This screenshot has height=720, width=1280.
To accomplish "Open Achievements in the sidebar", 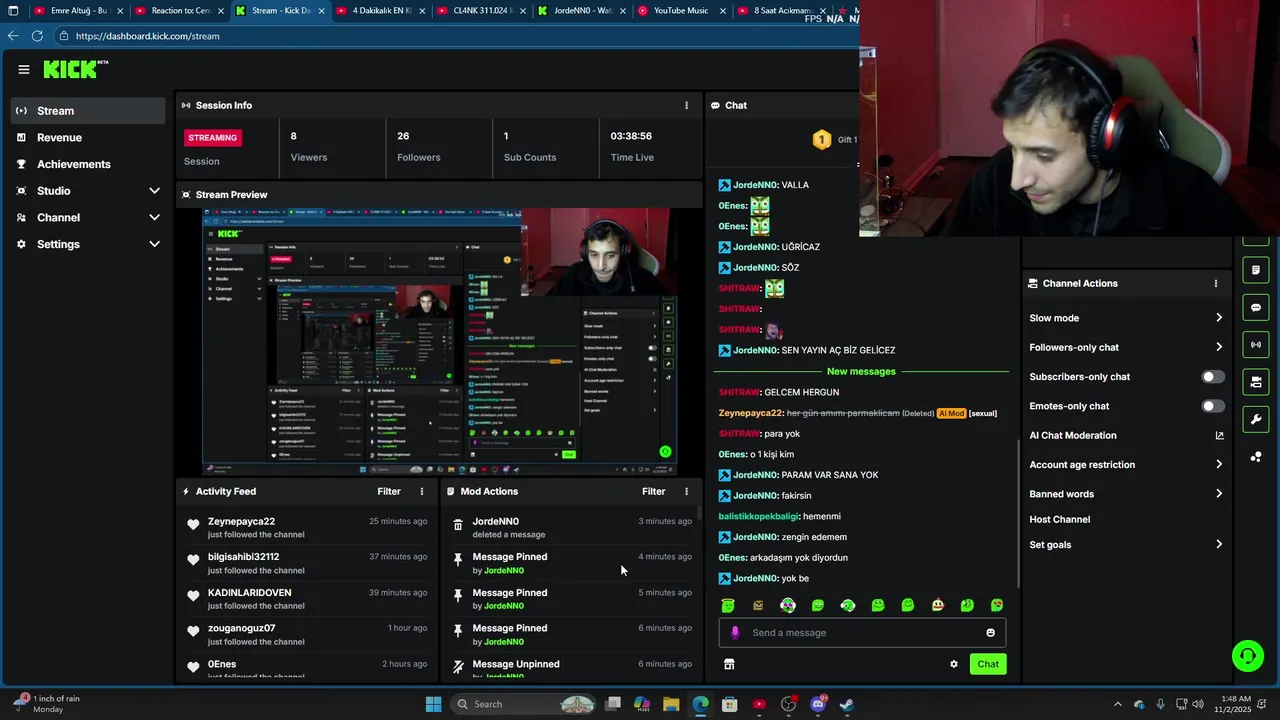I will (x=88, y=164).
